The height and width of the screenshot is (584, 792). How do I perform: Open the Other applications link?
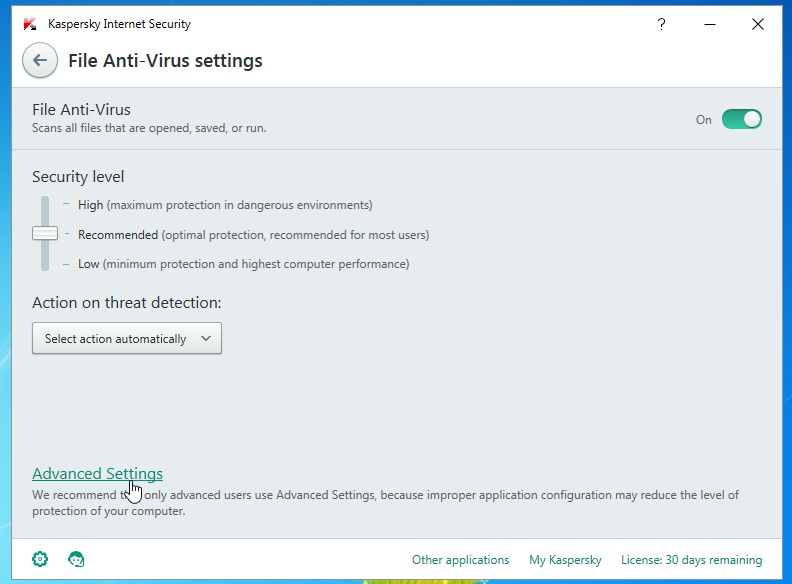[x=460, y=560]
